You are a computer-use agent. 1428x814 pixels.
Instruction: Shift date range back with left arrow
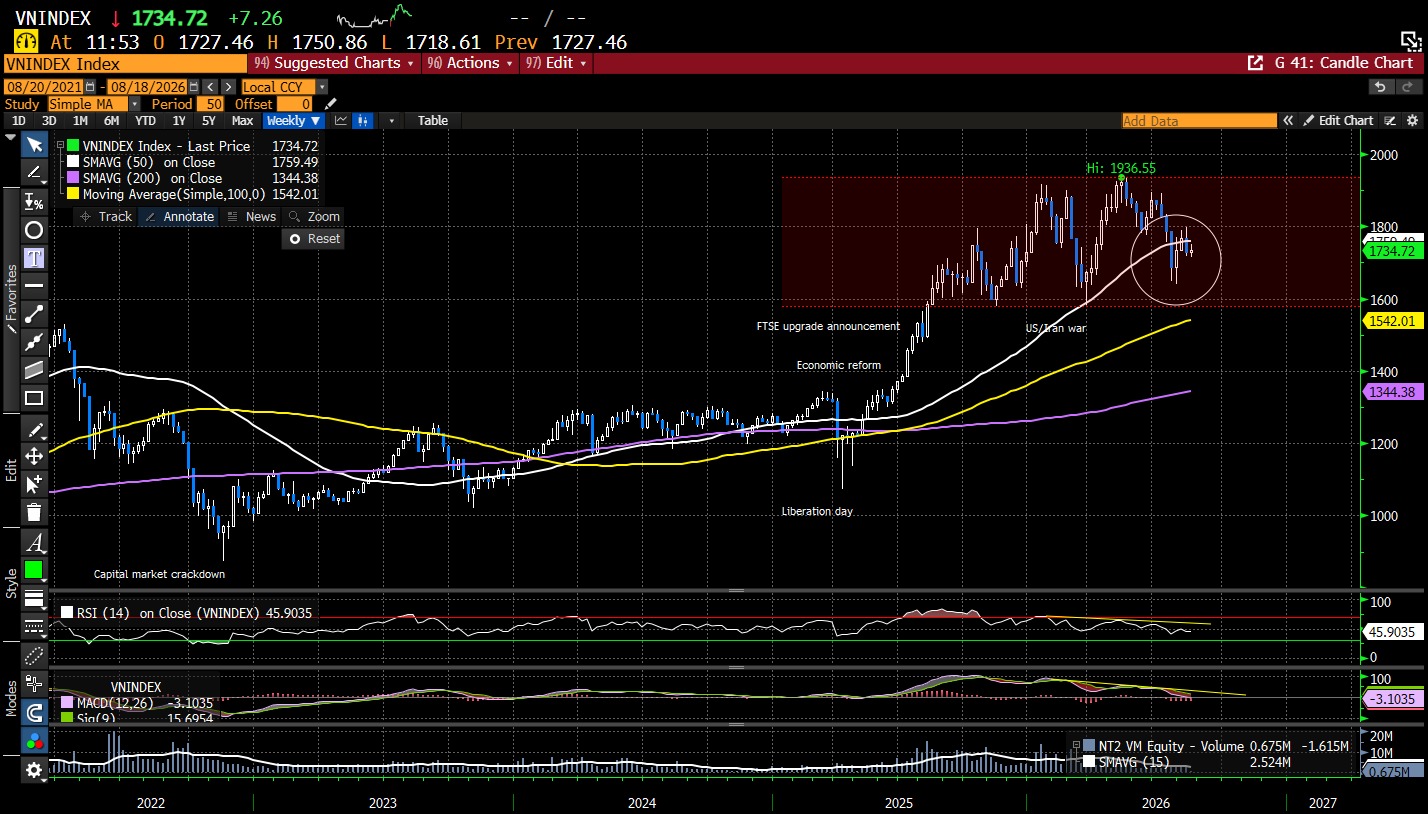pos(211,87)
